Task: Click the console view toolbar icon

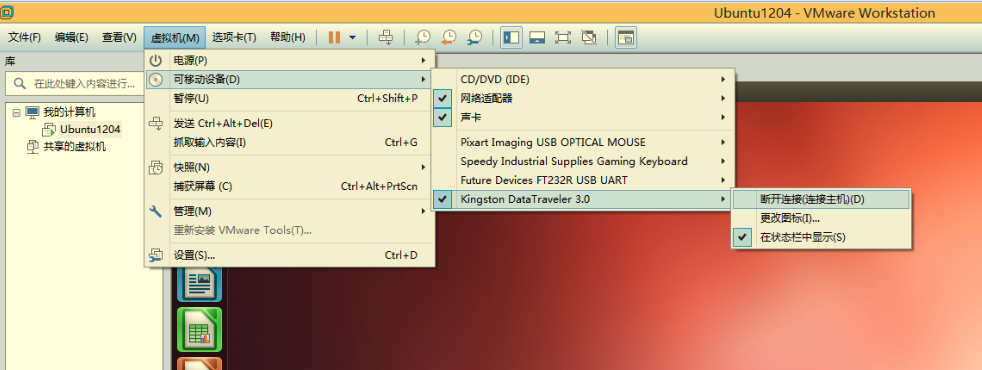Action: pos(626,38)
